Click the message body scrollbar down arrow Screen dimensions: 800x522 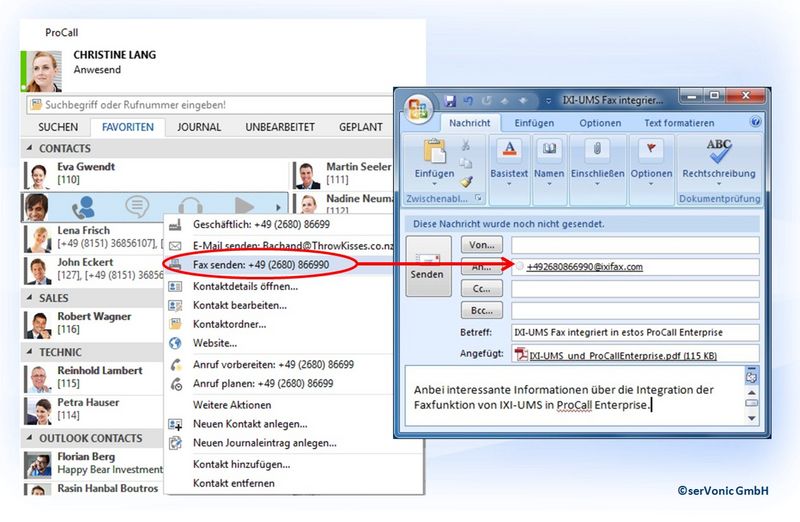point(752,418)
